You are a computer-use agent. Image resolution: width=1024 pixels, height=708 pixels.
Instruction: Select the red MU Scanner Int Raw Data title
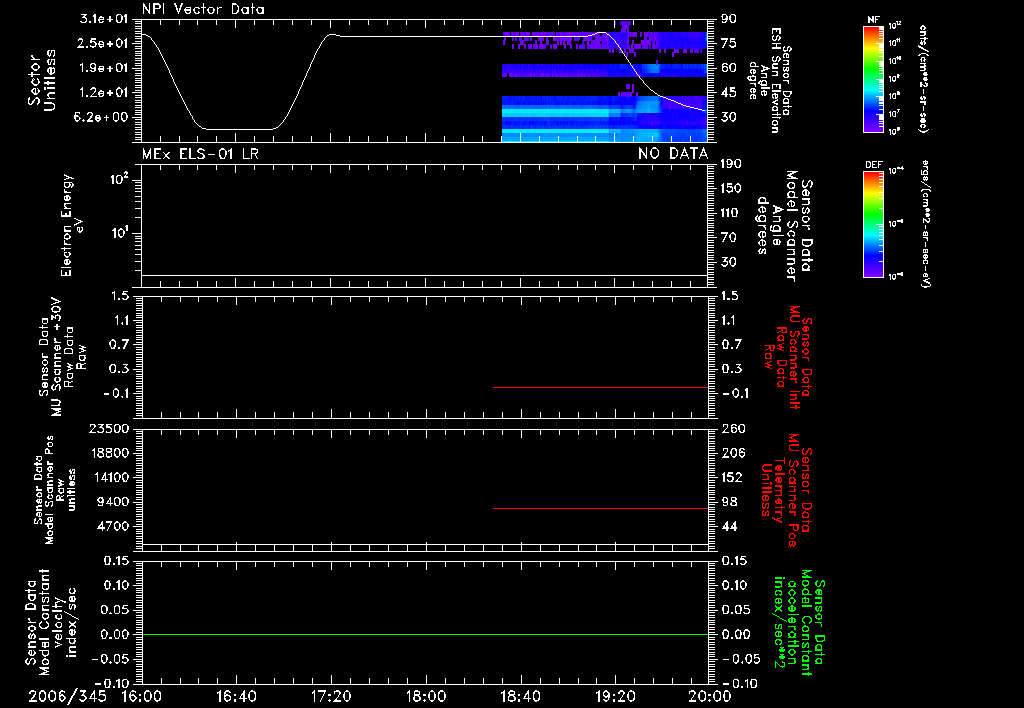788,357
